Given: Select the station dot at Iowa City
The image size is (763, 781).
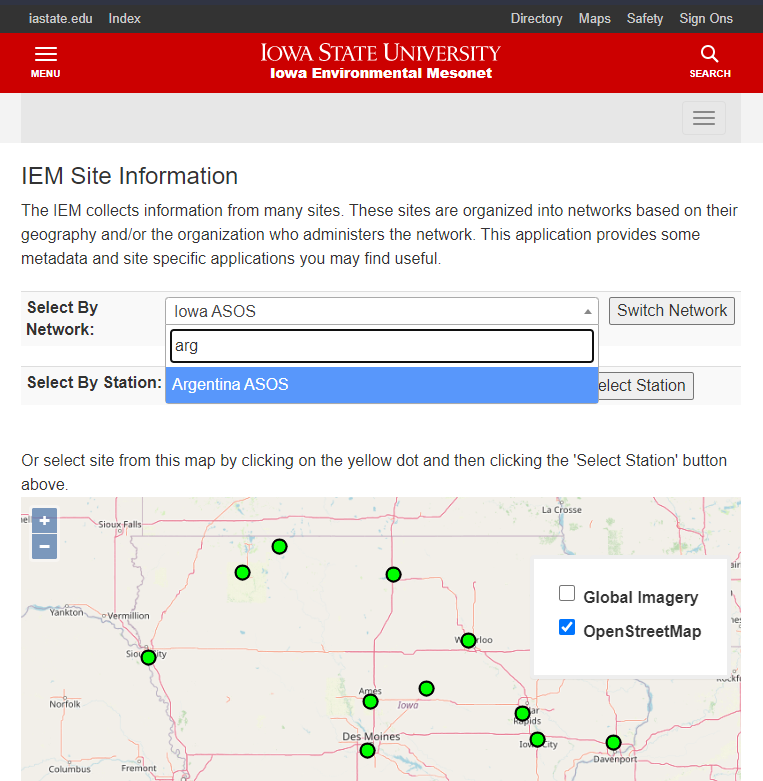Looking at the screenshot, I should pos(537,740).
